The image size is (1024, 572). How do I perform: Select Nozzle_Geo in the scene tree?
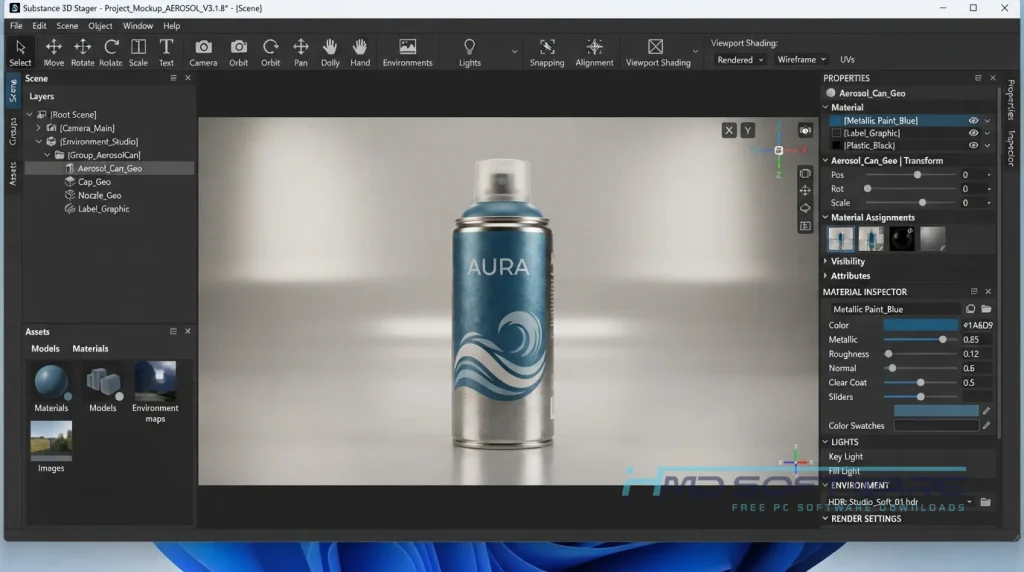pyautogui.click(x=99, y=195)
